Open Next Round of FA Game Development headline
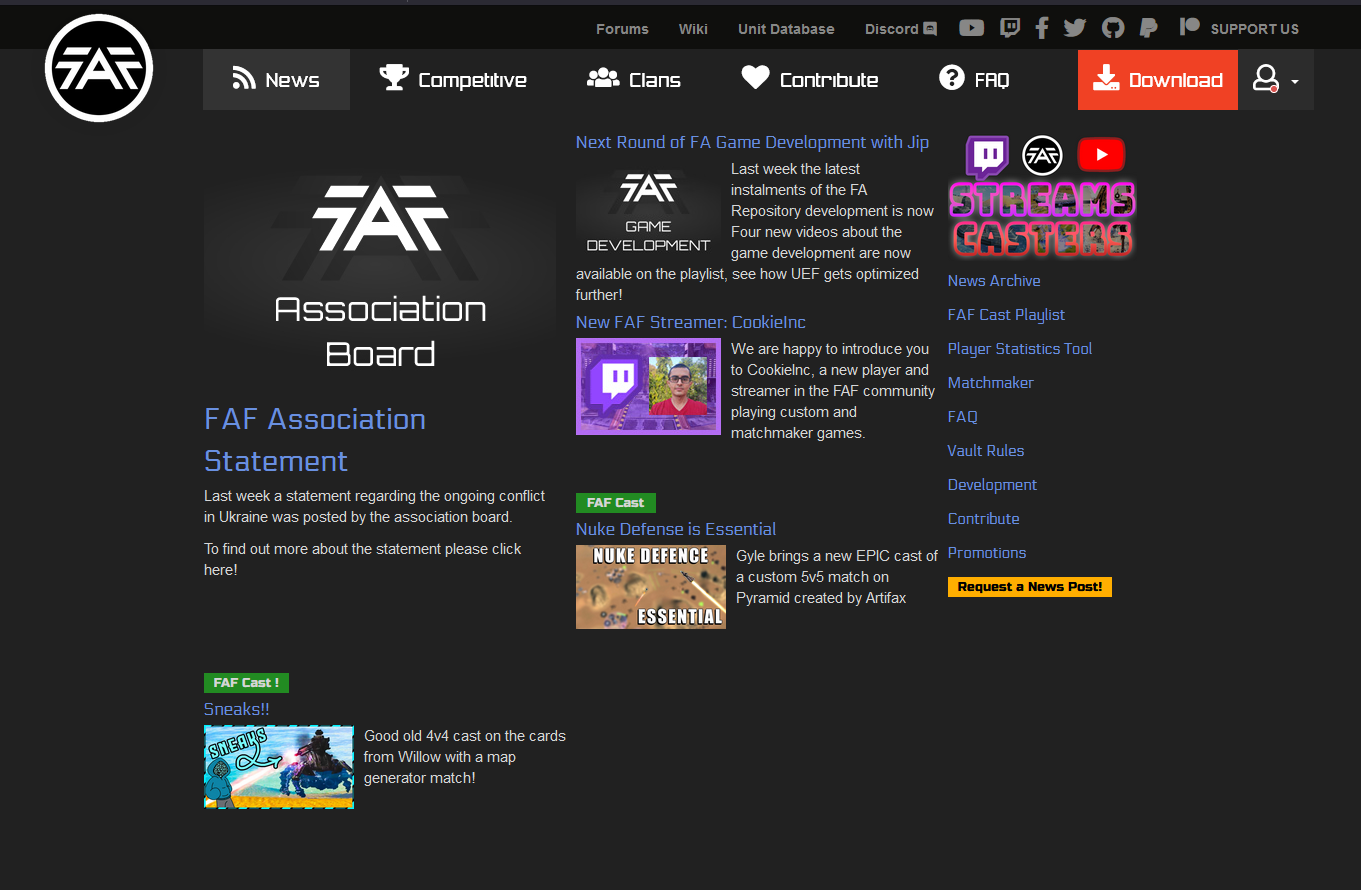 click(752, 142)
